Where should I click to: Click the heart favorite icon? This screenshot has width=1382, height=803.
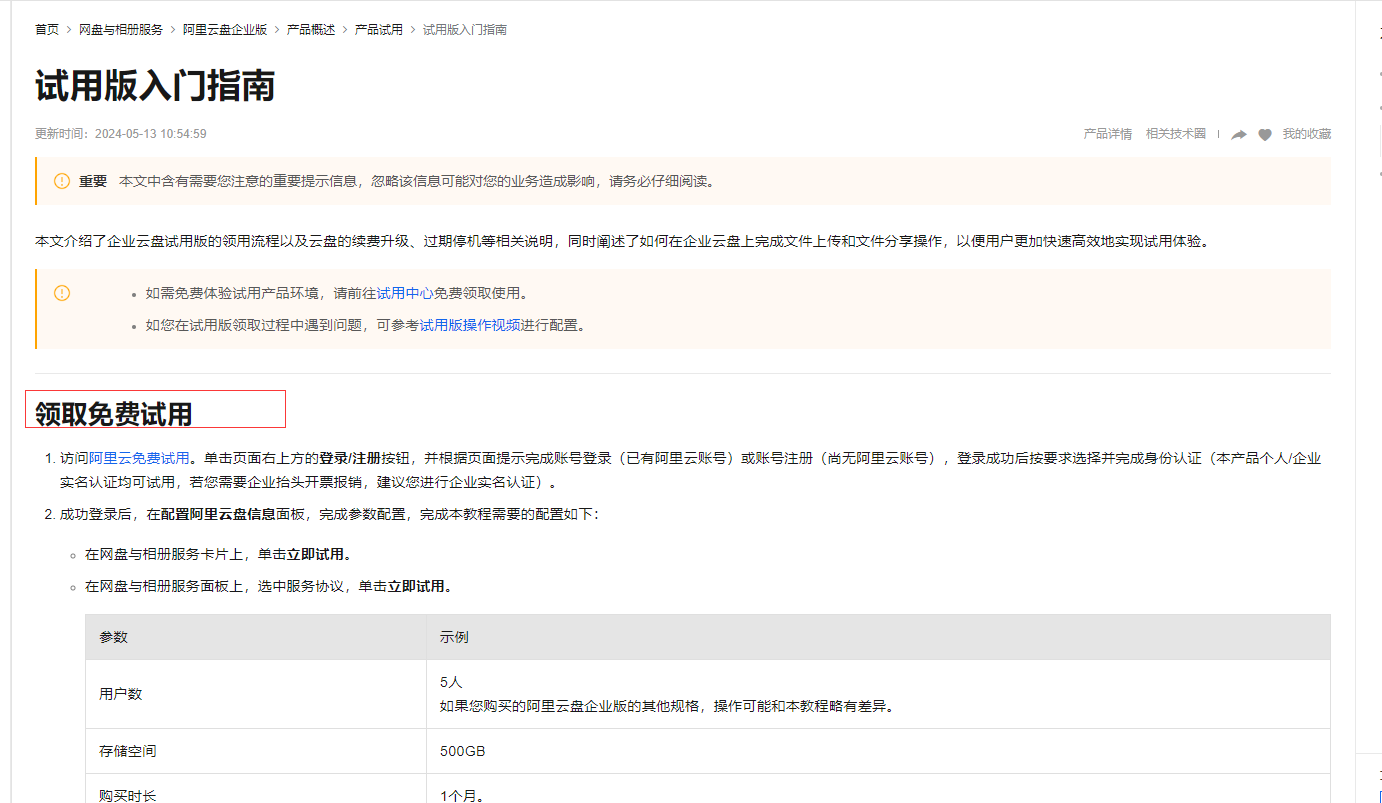coord(1265,134)
